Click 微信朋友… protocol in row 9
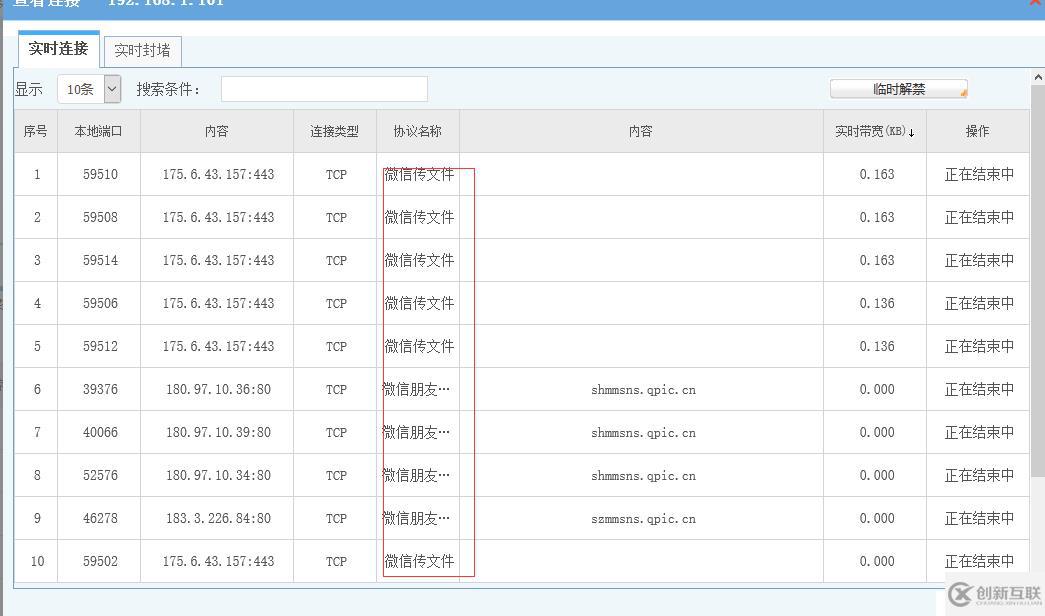The width and height of the screenshot is (1045, 616). click(x=416, y=519)
